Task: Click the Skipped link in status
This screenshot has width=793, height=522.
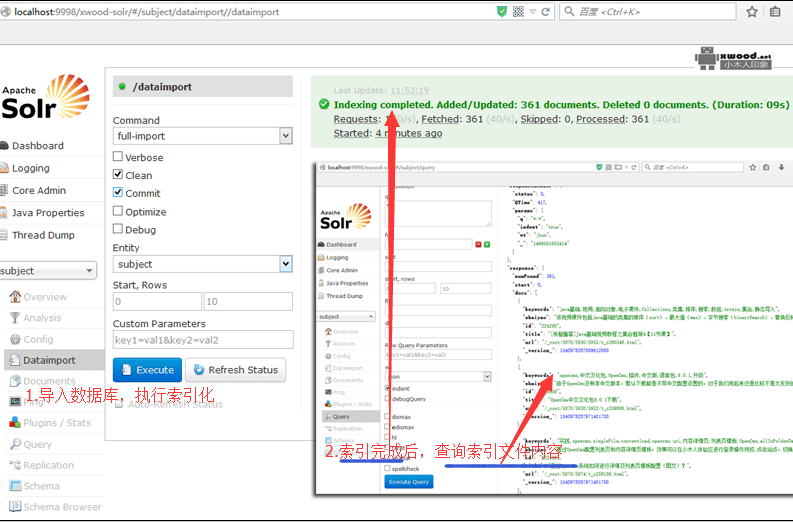Action: [540, 119]
